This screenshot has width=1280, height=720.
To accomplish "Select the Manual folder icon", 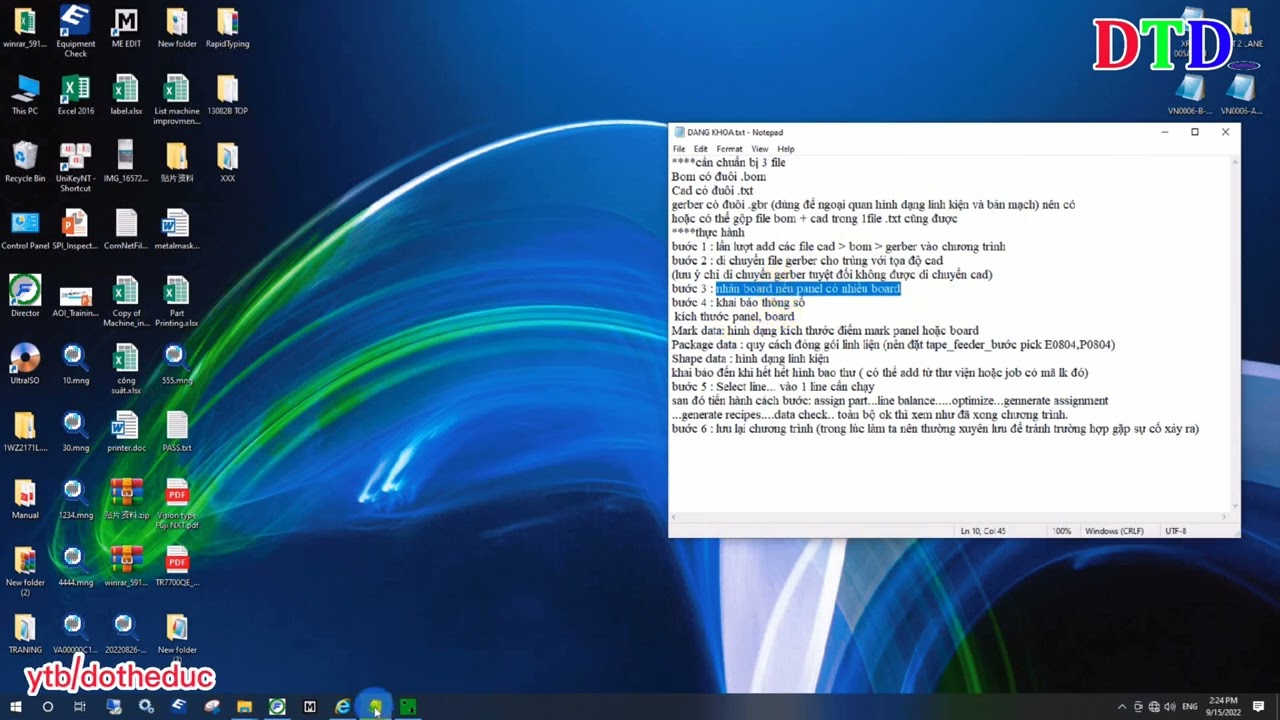I will coord(25,499).
